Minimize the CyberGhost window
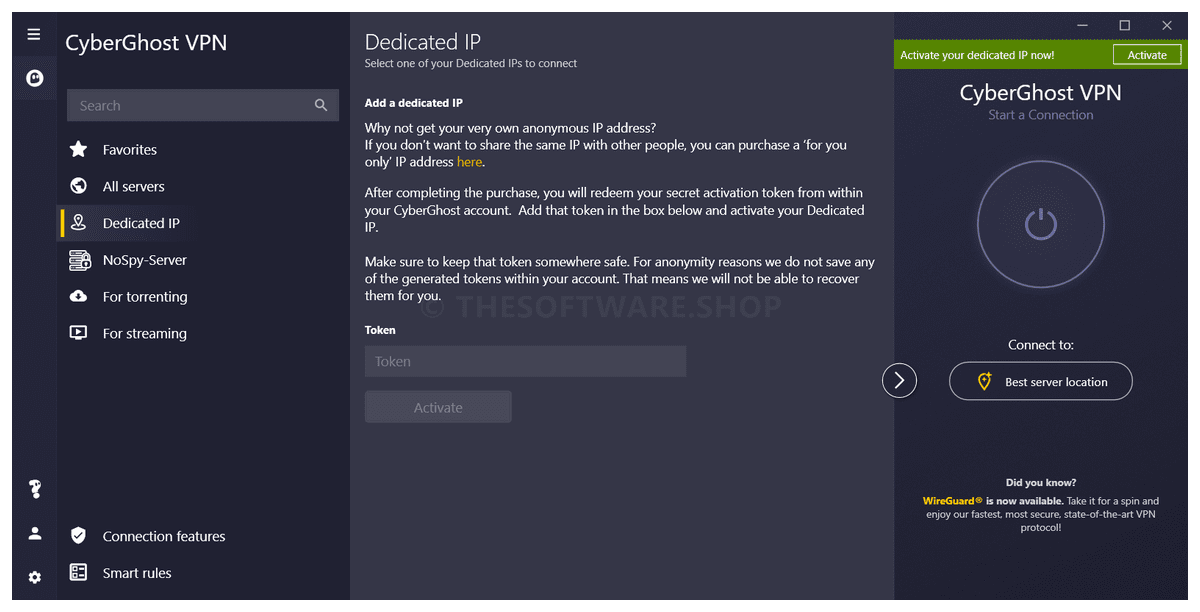The image size is (1200, 612). [1083, 26]
